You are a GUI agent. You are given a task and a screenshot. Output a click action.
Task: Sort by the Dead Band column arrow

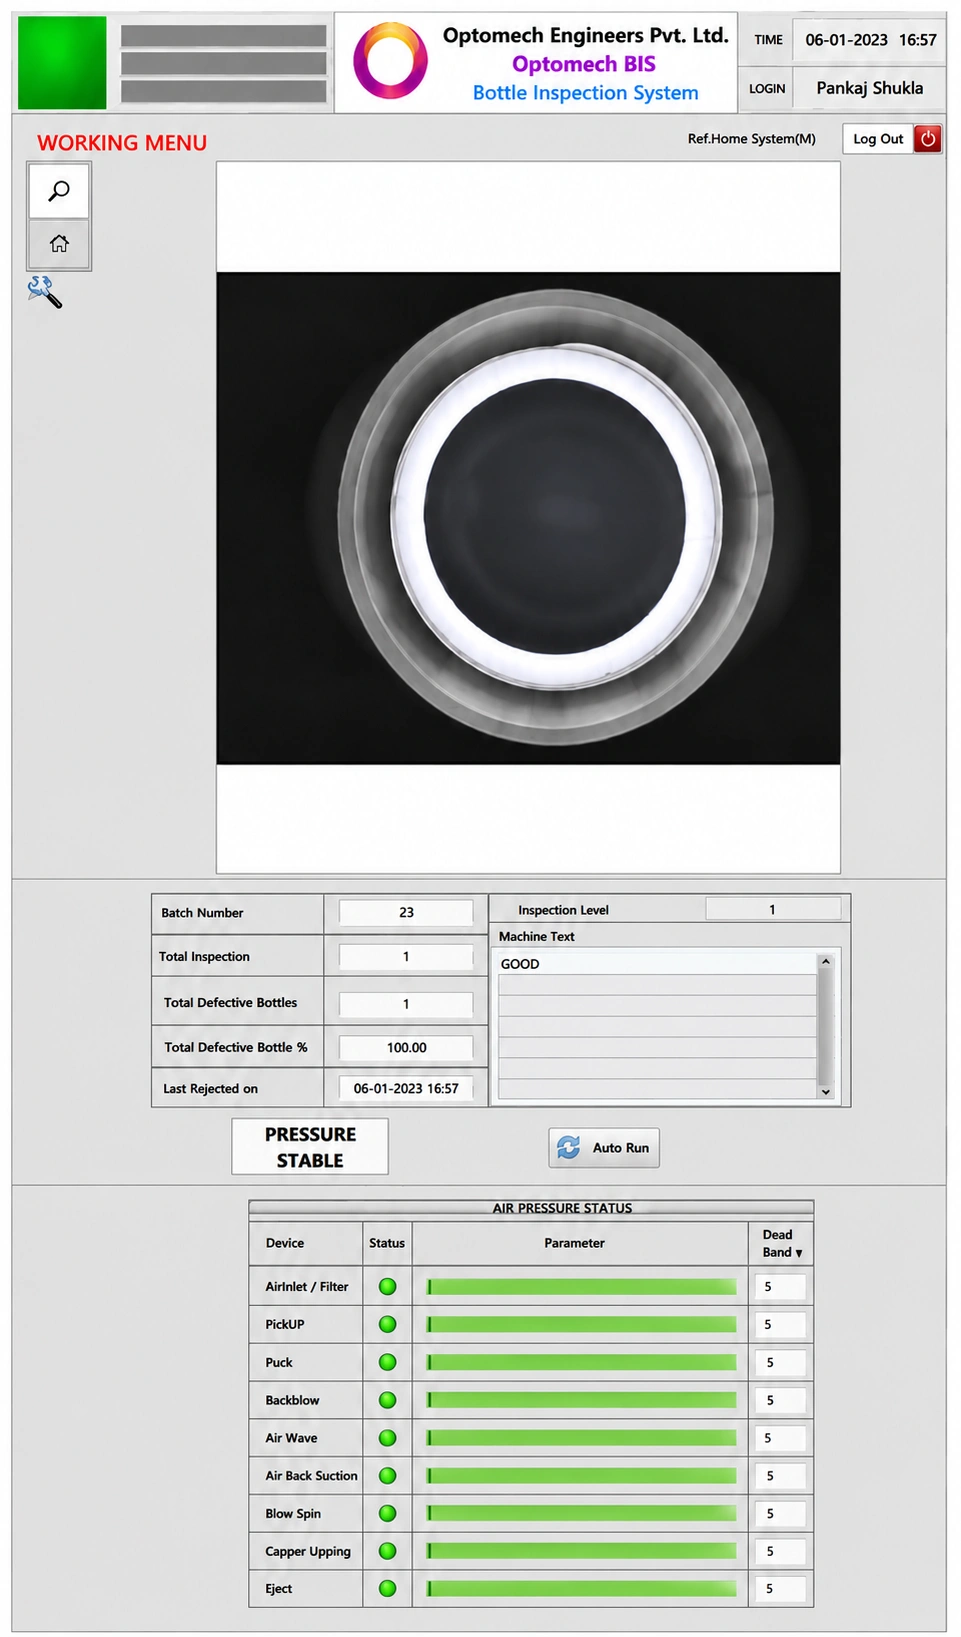pyautogui.click(x=799, y=1253)
